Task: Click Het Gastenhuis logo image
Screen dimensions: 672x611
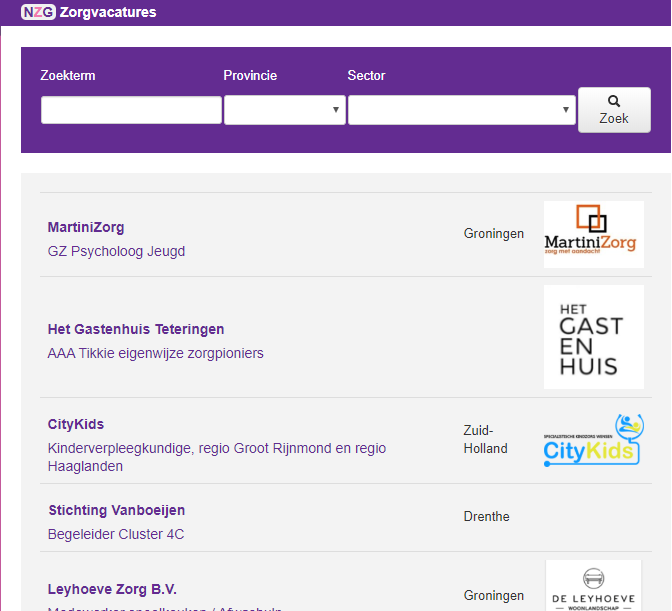Action: coord(594,337)
